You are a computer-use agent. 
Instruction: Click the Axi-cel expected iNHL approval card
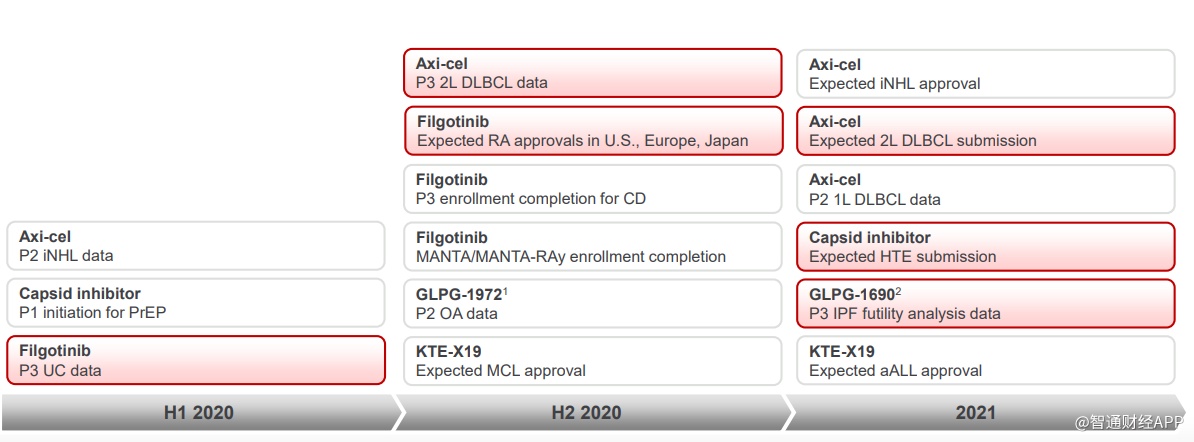985,73
